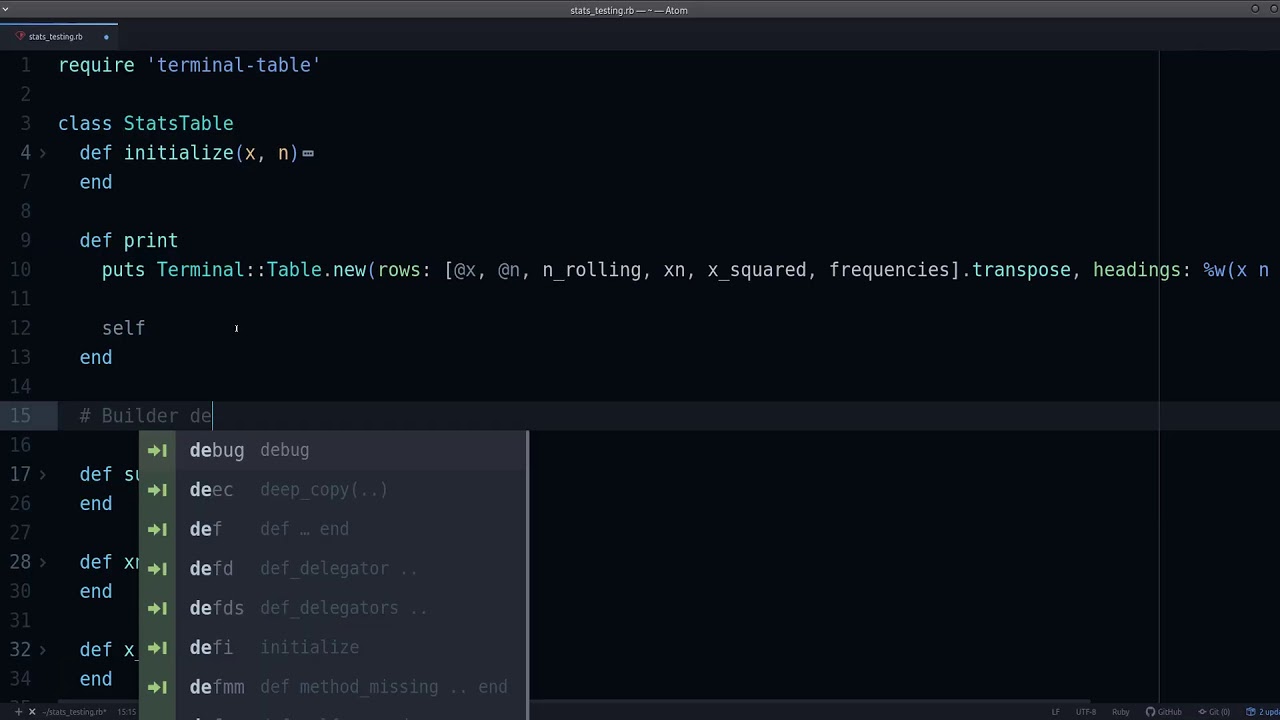Click the plus icon in the status bar
Screen dimensions: 1280x720
point(19,712)
